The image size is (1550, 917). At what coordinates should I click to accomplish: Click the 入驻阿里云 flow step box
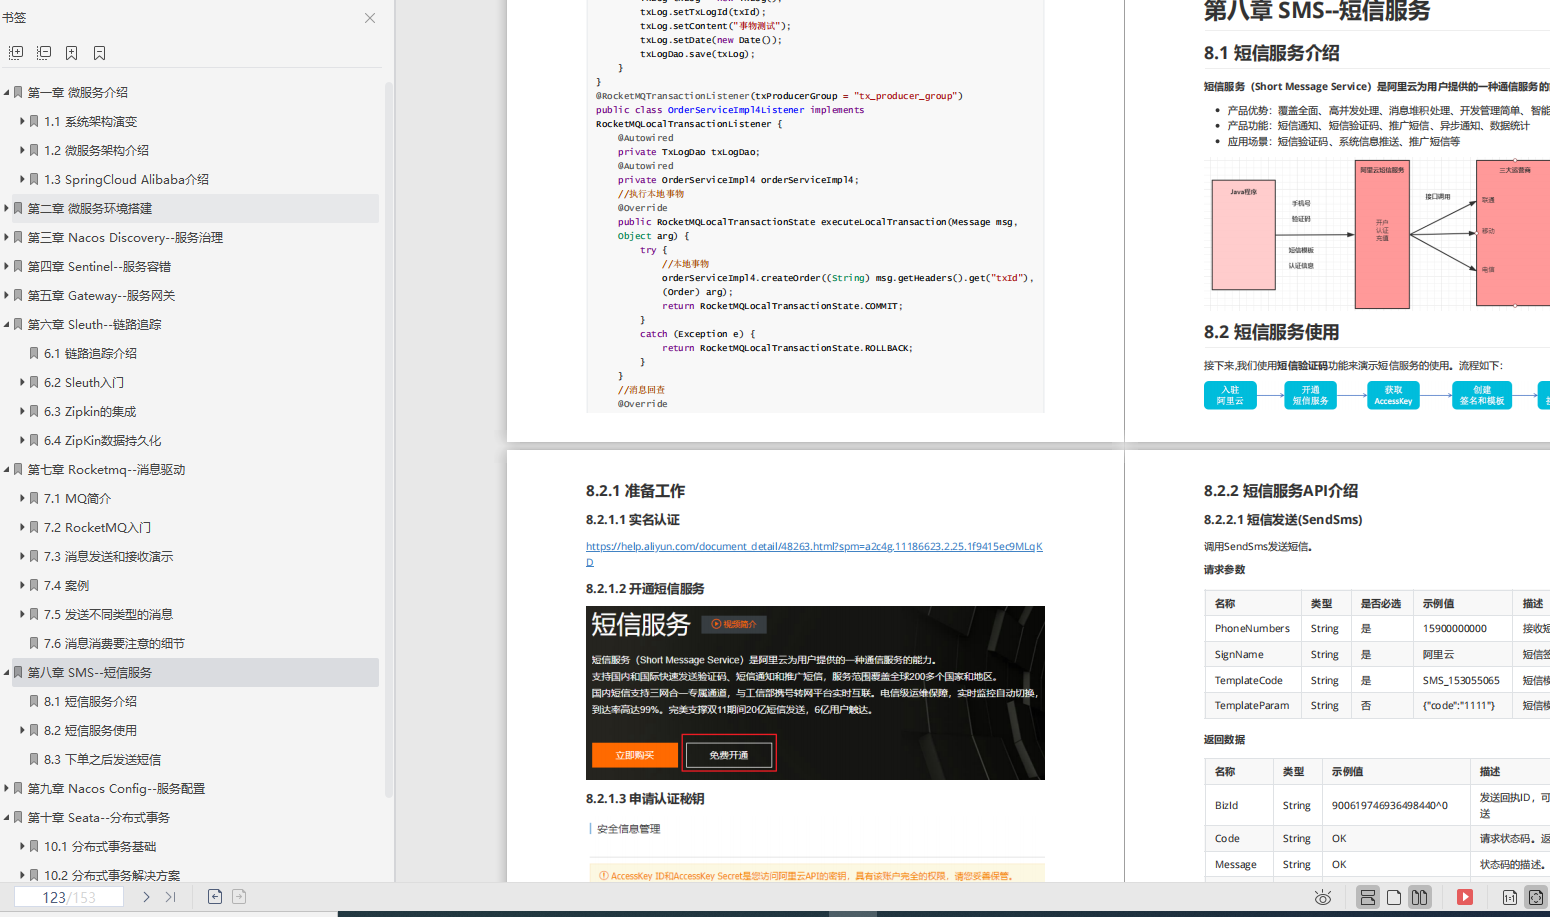tap(1230, 395)
